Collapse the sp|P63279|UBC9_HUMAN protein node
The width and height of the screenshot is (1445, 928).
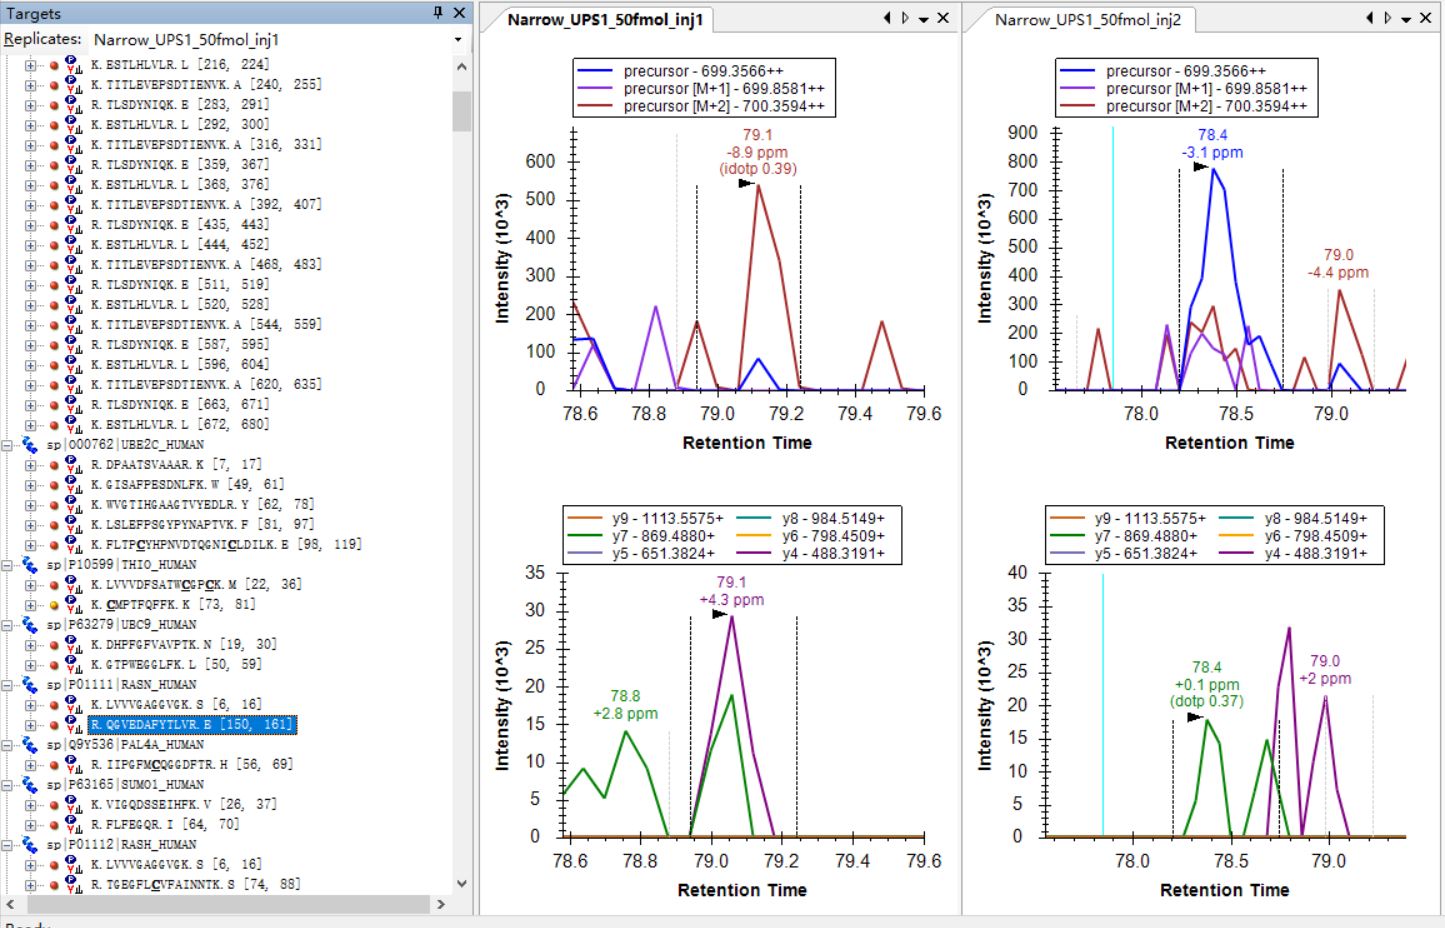tap(7, 625)
